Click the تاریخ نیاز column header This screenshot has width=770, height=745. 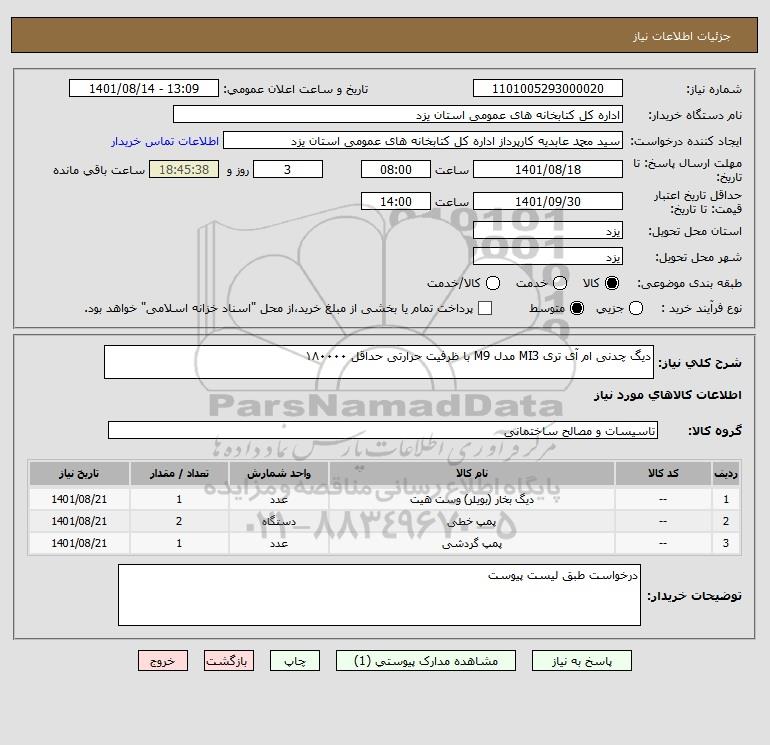tap(79, 473)
